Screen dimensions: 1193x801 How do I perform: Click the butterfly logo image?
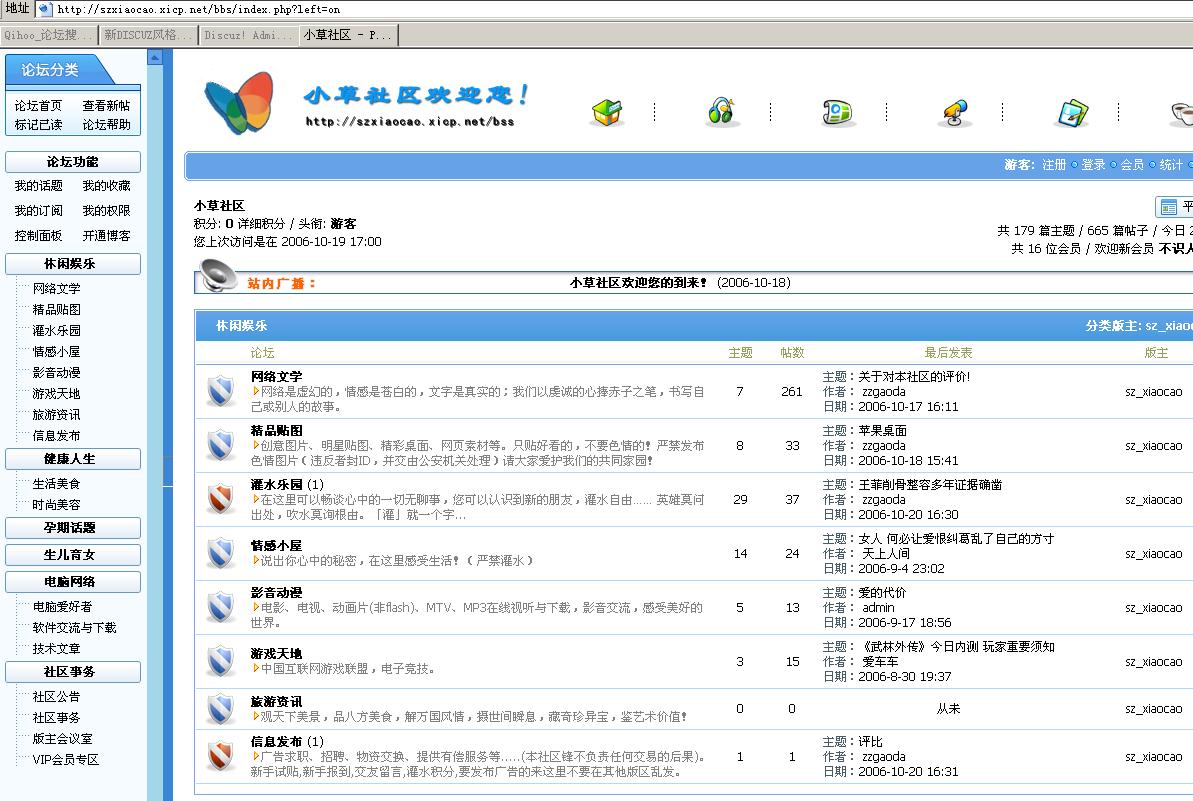240,103
